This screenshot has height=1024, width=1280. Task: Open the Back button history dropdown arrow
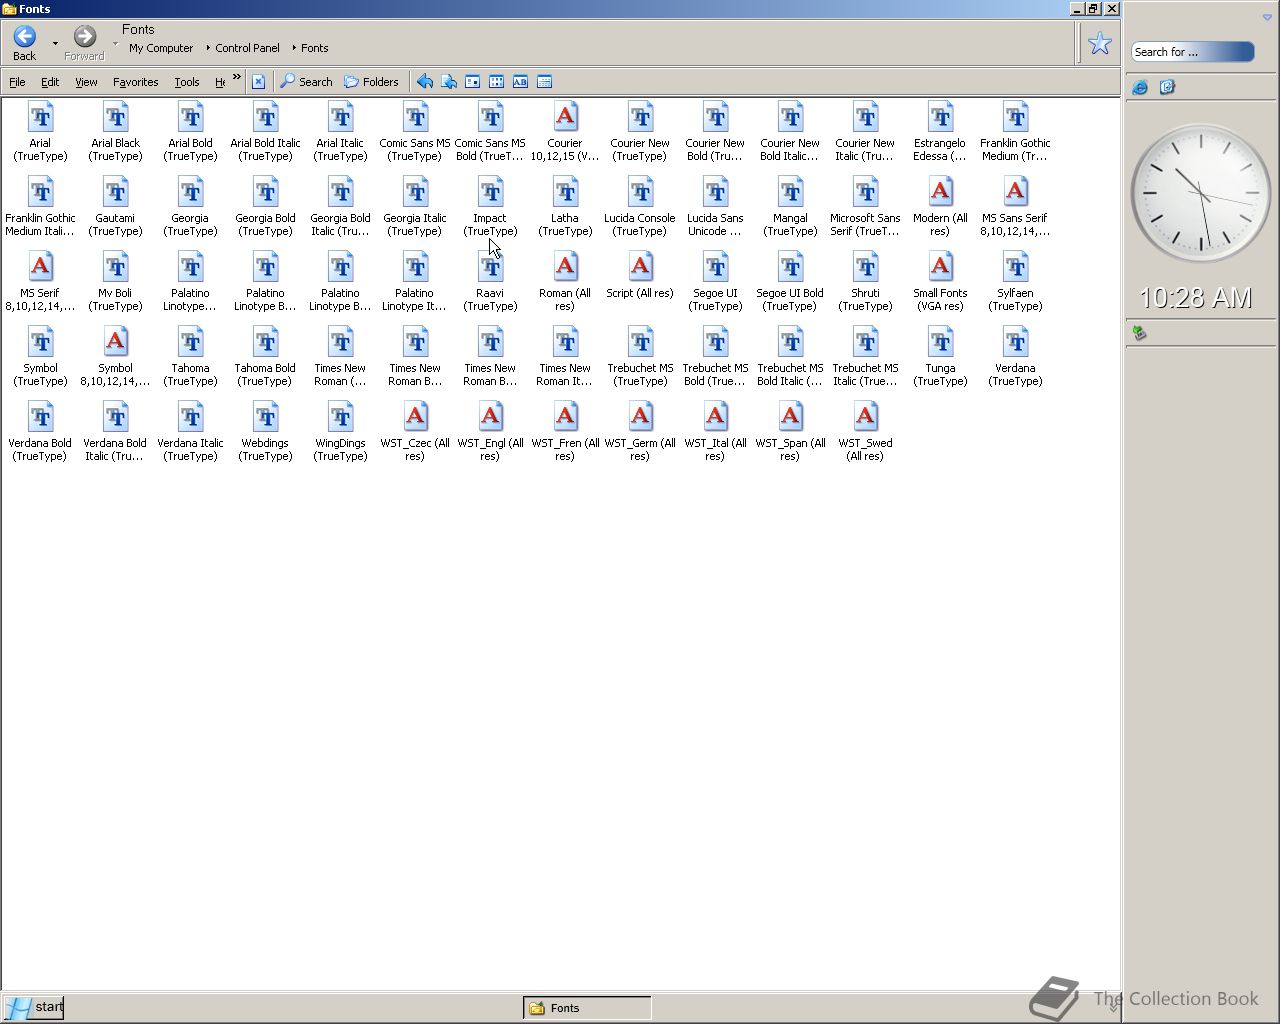coord(55,43)
